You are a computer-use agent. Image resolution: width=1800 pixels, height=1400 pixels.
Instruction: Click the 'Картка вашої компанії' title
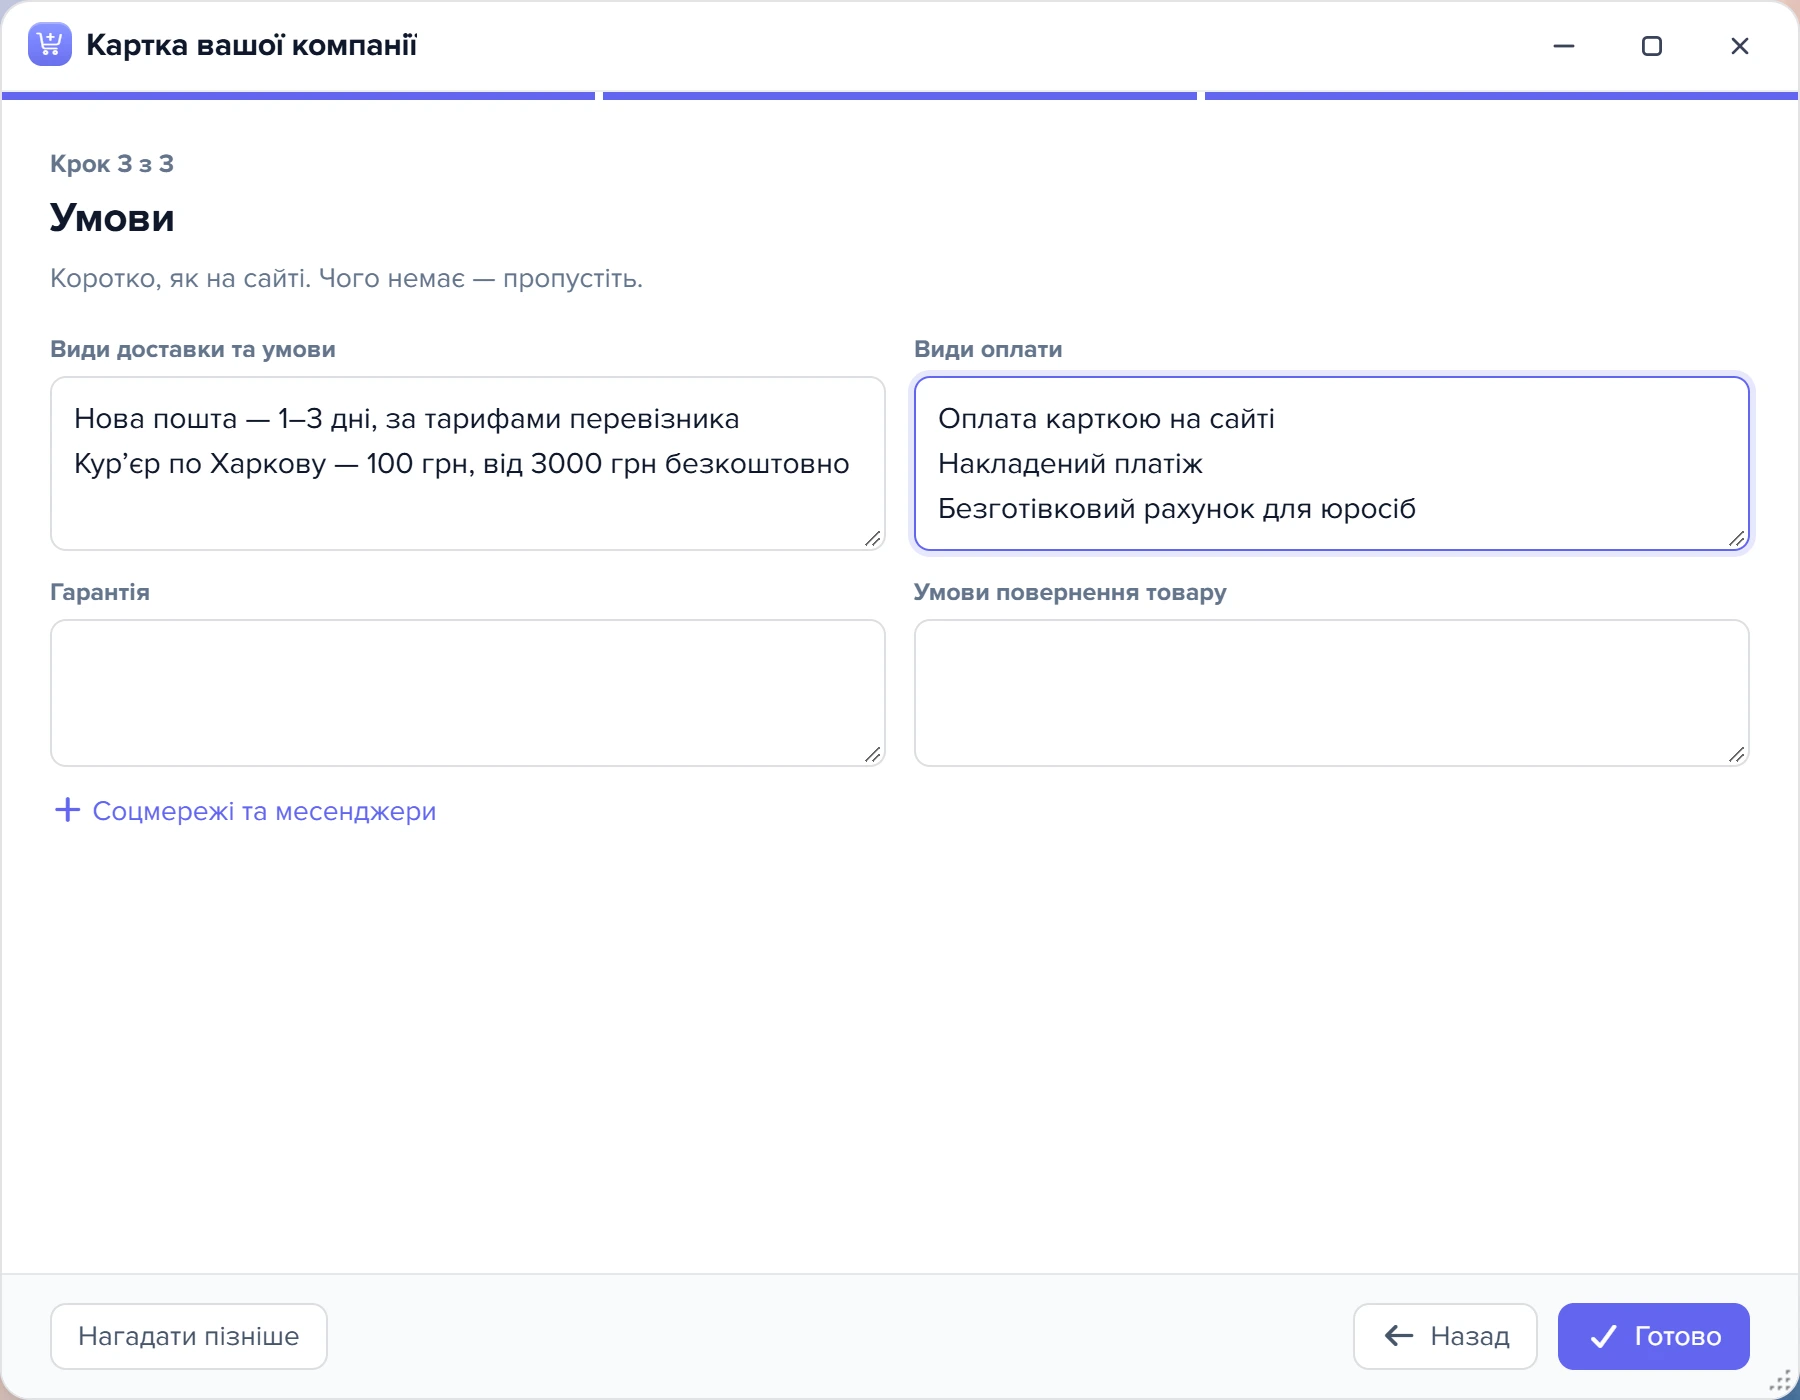(x=251, y=45)
